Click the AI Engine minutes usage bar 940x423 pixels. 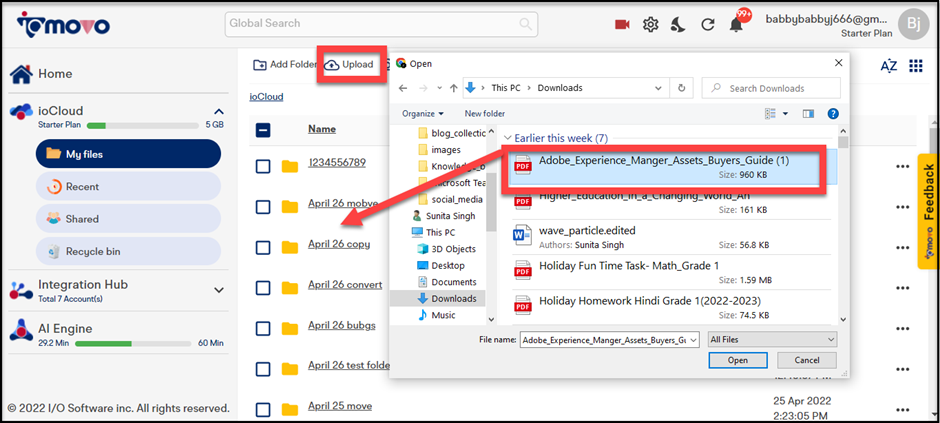tap(131, 343)
